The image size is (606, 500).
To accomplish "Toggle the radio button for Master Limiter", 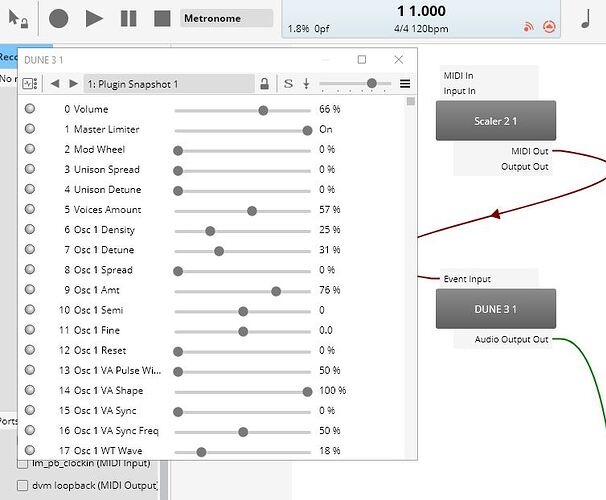I will (x=30, y=129).
